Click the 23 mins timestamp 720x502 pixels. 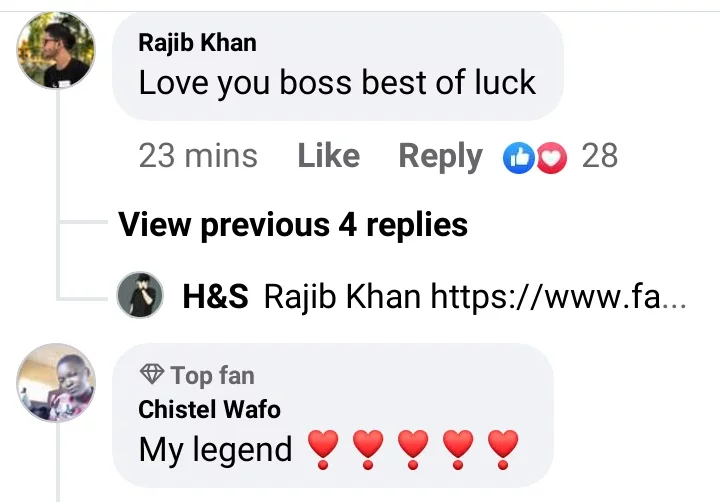click(x=198, y=156)
